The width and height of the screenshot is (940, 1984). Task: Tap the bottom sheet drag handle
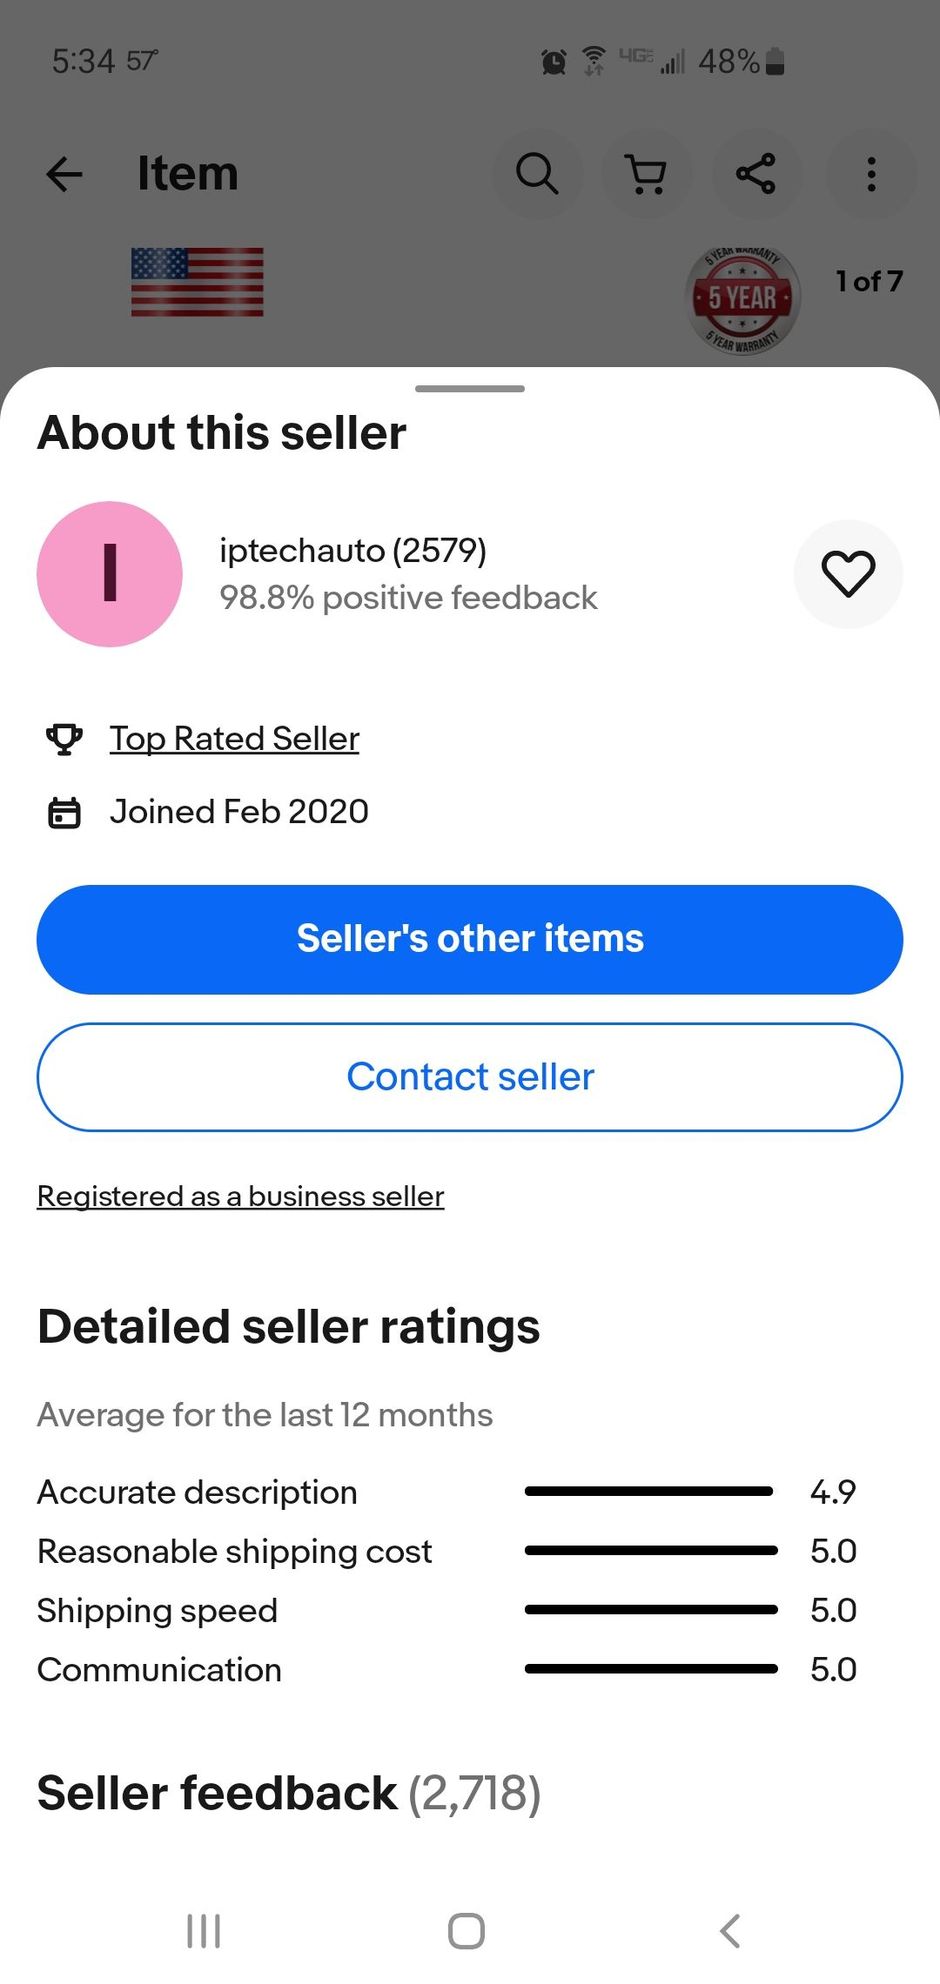pos(470,388)
